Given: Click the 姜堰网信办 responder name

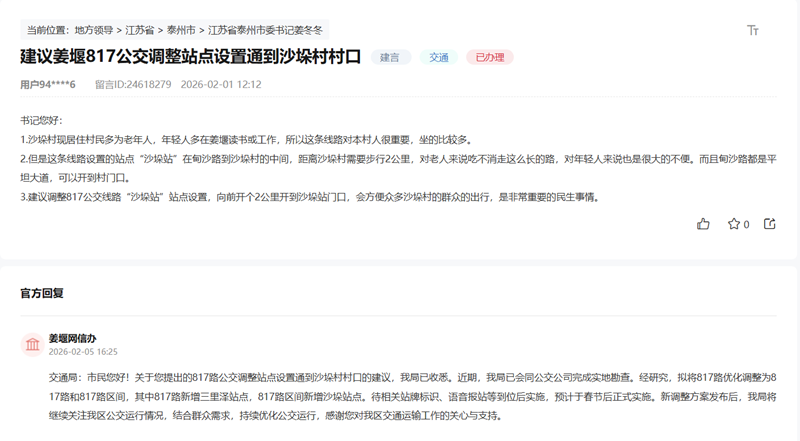Looking at the screenshot, I should 72,338.
